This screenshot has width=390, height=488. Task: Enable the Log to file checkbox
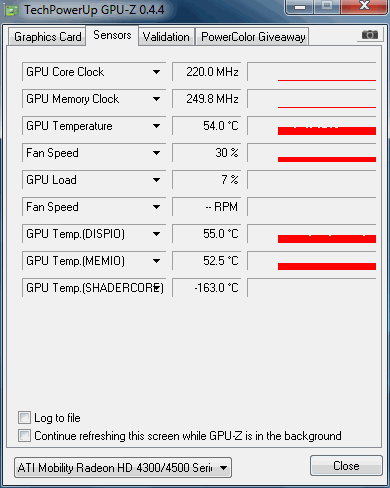(x=24, y=418)
